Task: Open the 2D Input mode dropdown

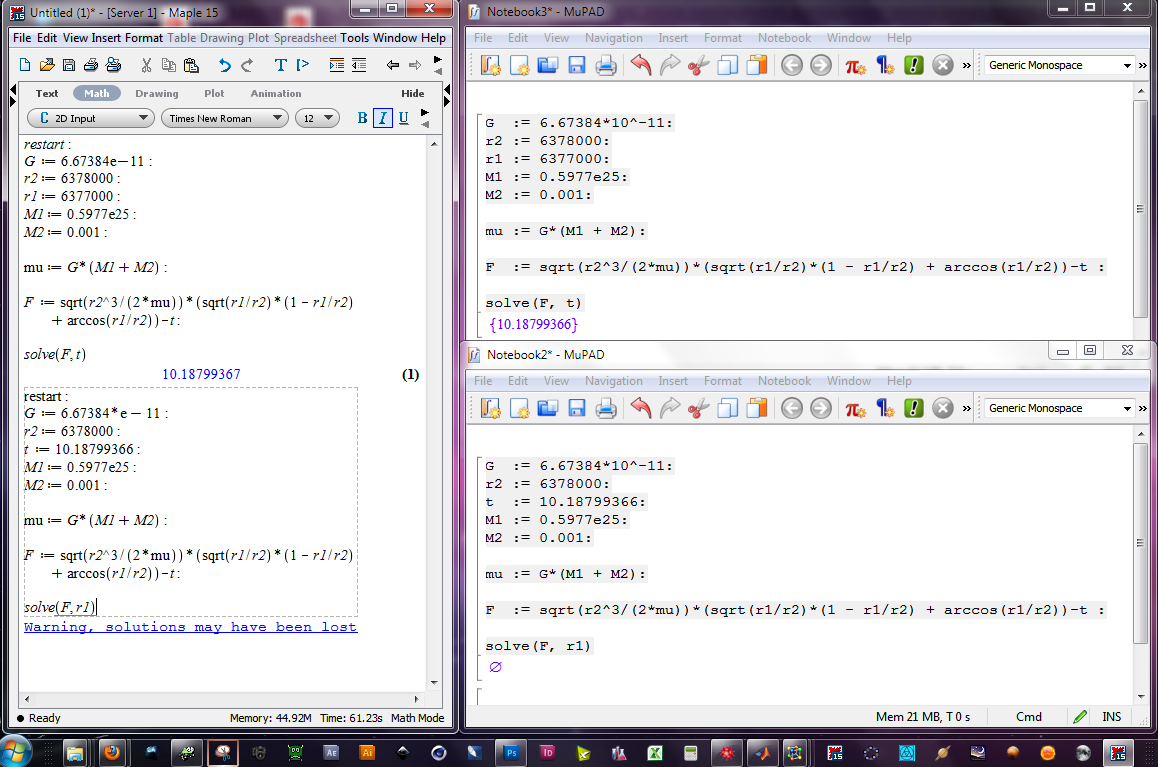Action: tap(90, 118)
